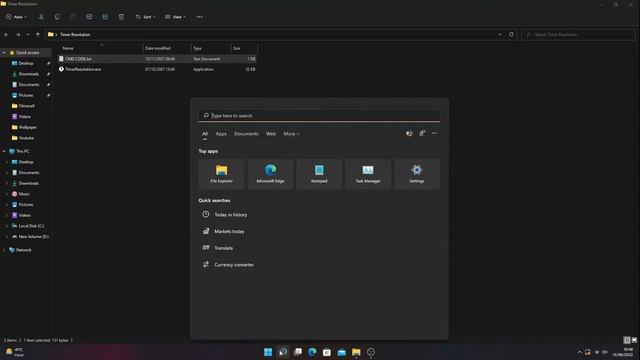The image size is (640, 360).
Task: Click the Share icon in Explorer toolbar
Action: [105, 17]
